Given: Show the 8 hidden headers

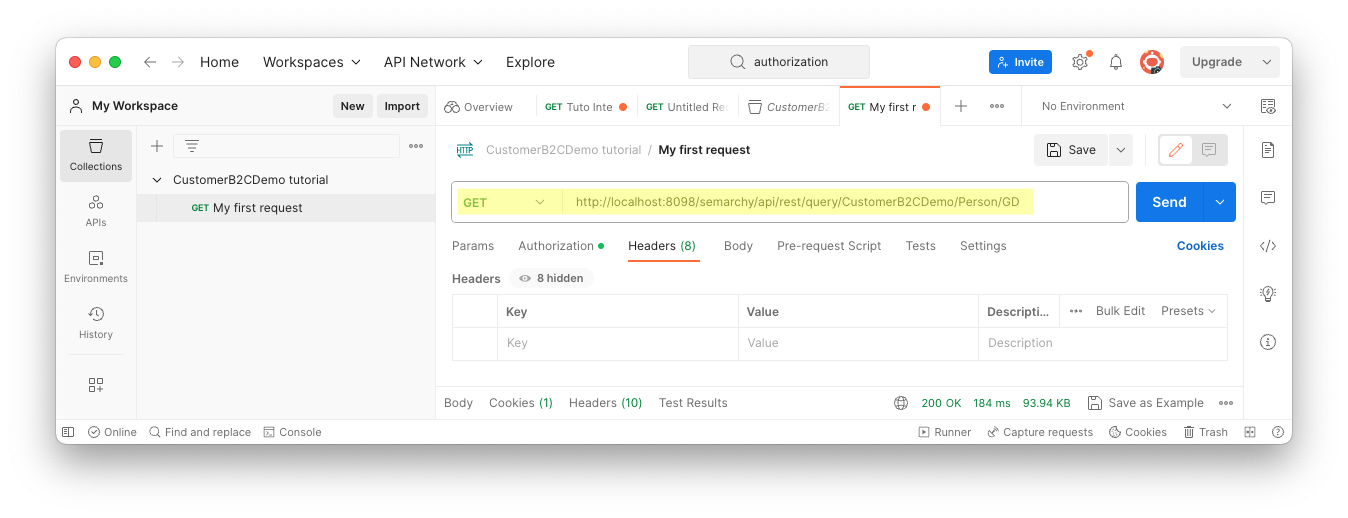Looking at the screenshot, I should tap(551, 278).
